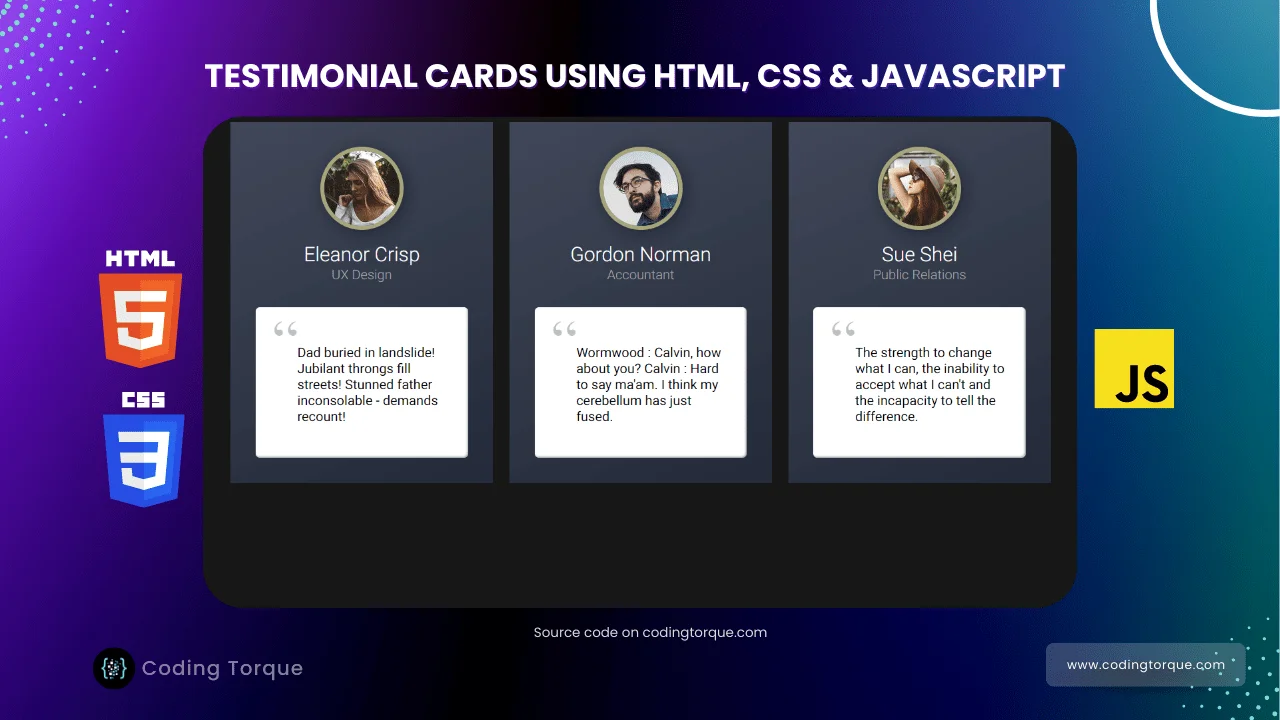This screenshot has height=720, width=1280.
Task: Click Gordon Norman's avatar photo
Action: [x=640, y=188]
